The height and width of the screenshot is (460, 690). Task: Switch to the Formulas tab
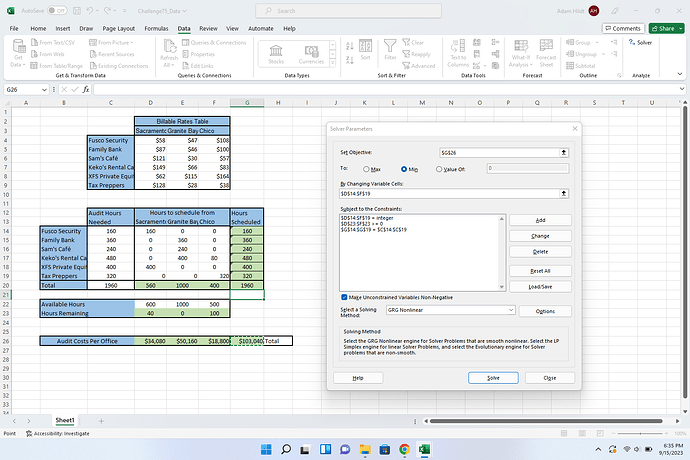[156, 28]
